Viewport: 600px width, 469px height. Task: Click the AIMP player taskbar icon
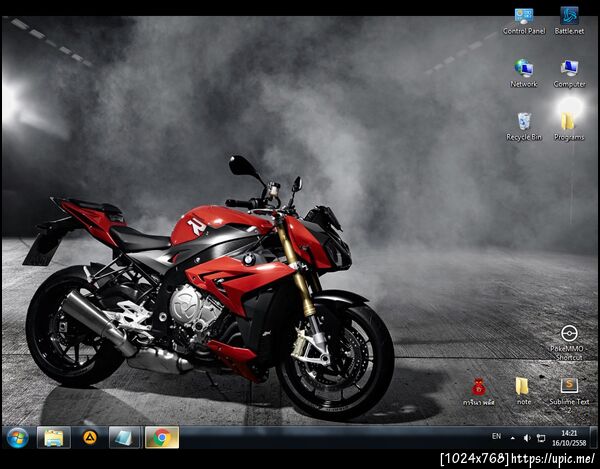(x=90, y=438)
